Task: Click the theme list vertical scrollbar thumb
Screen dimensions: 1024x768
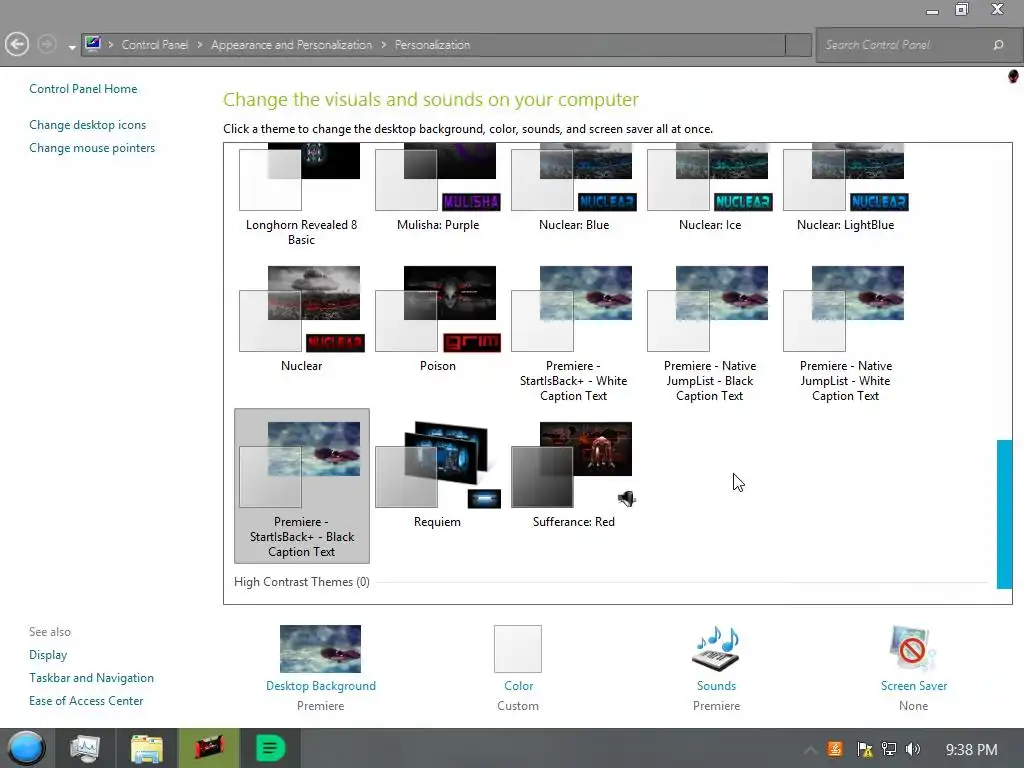Action: coord(1004,514)
